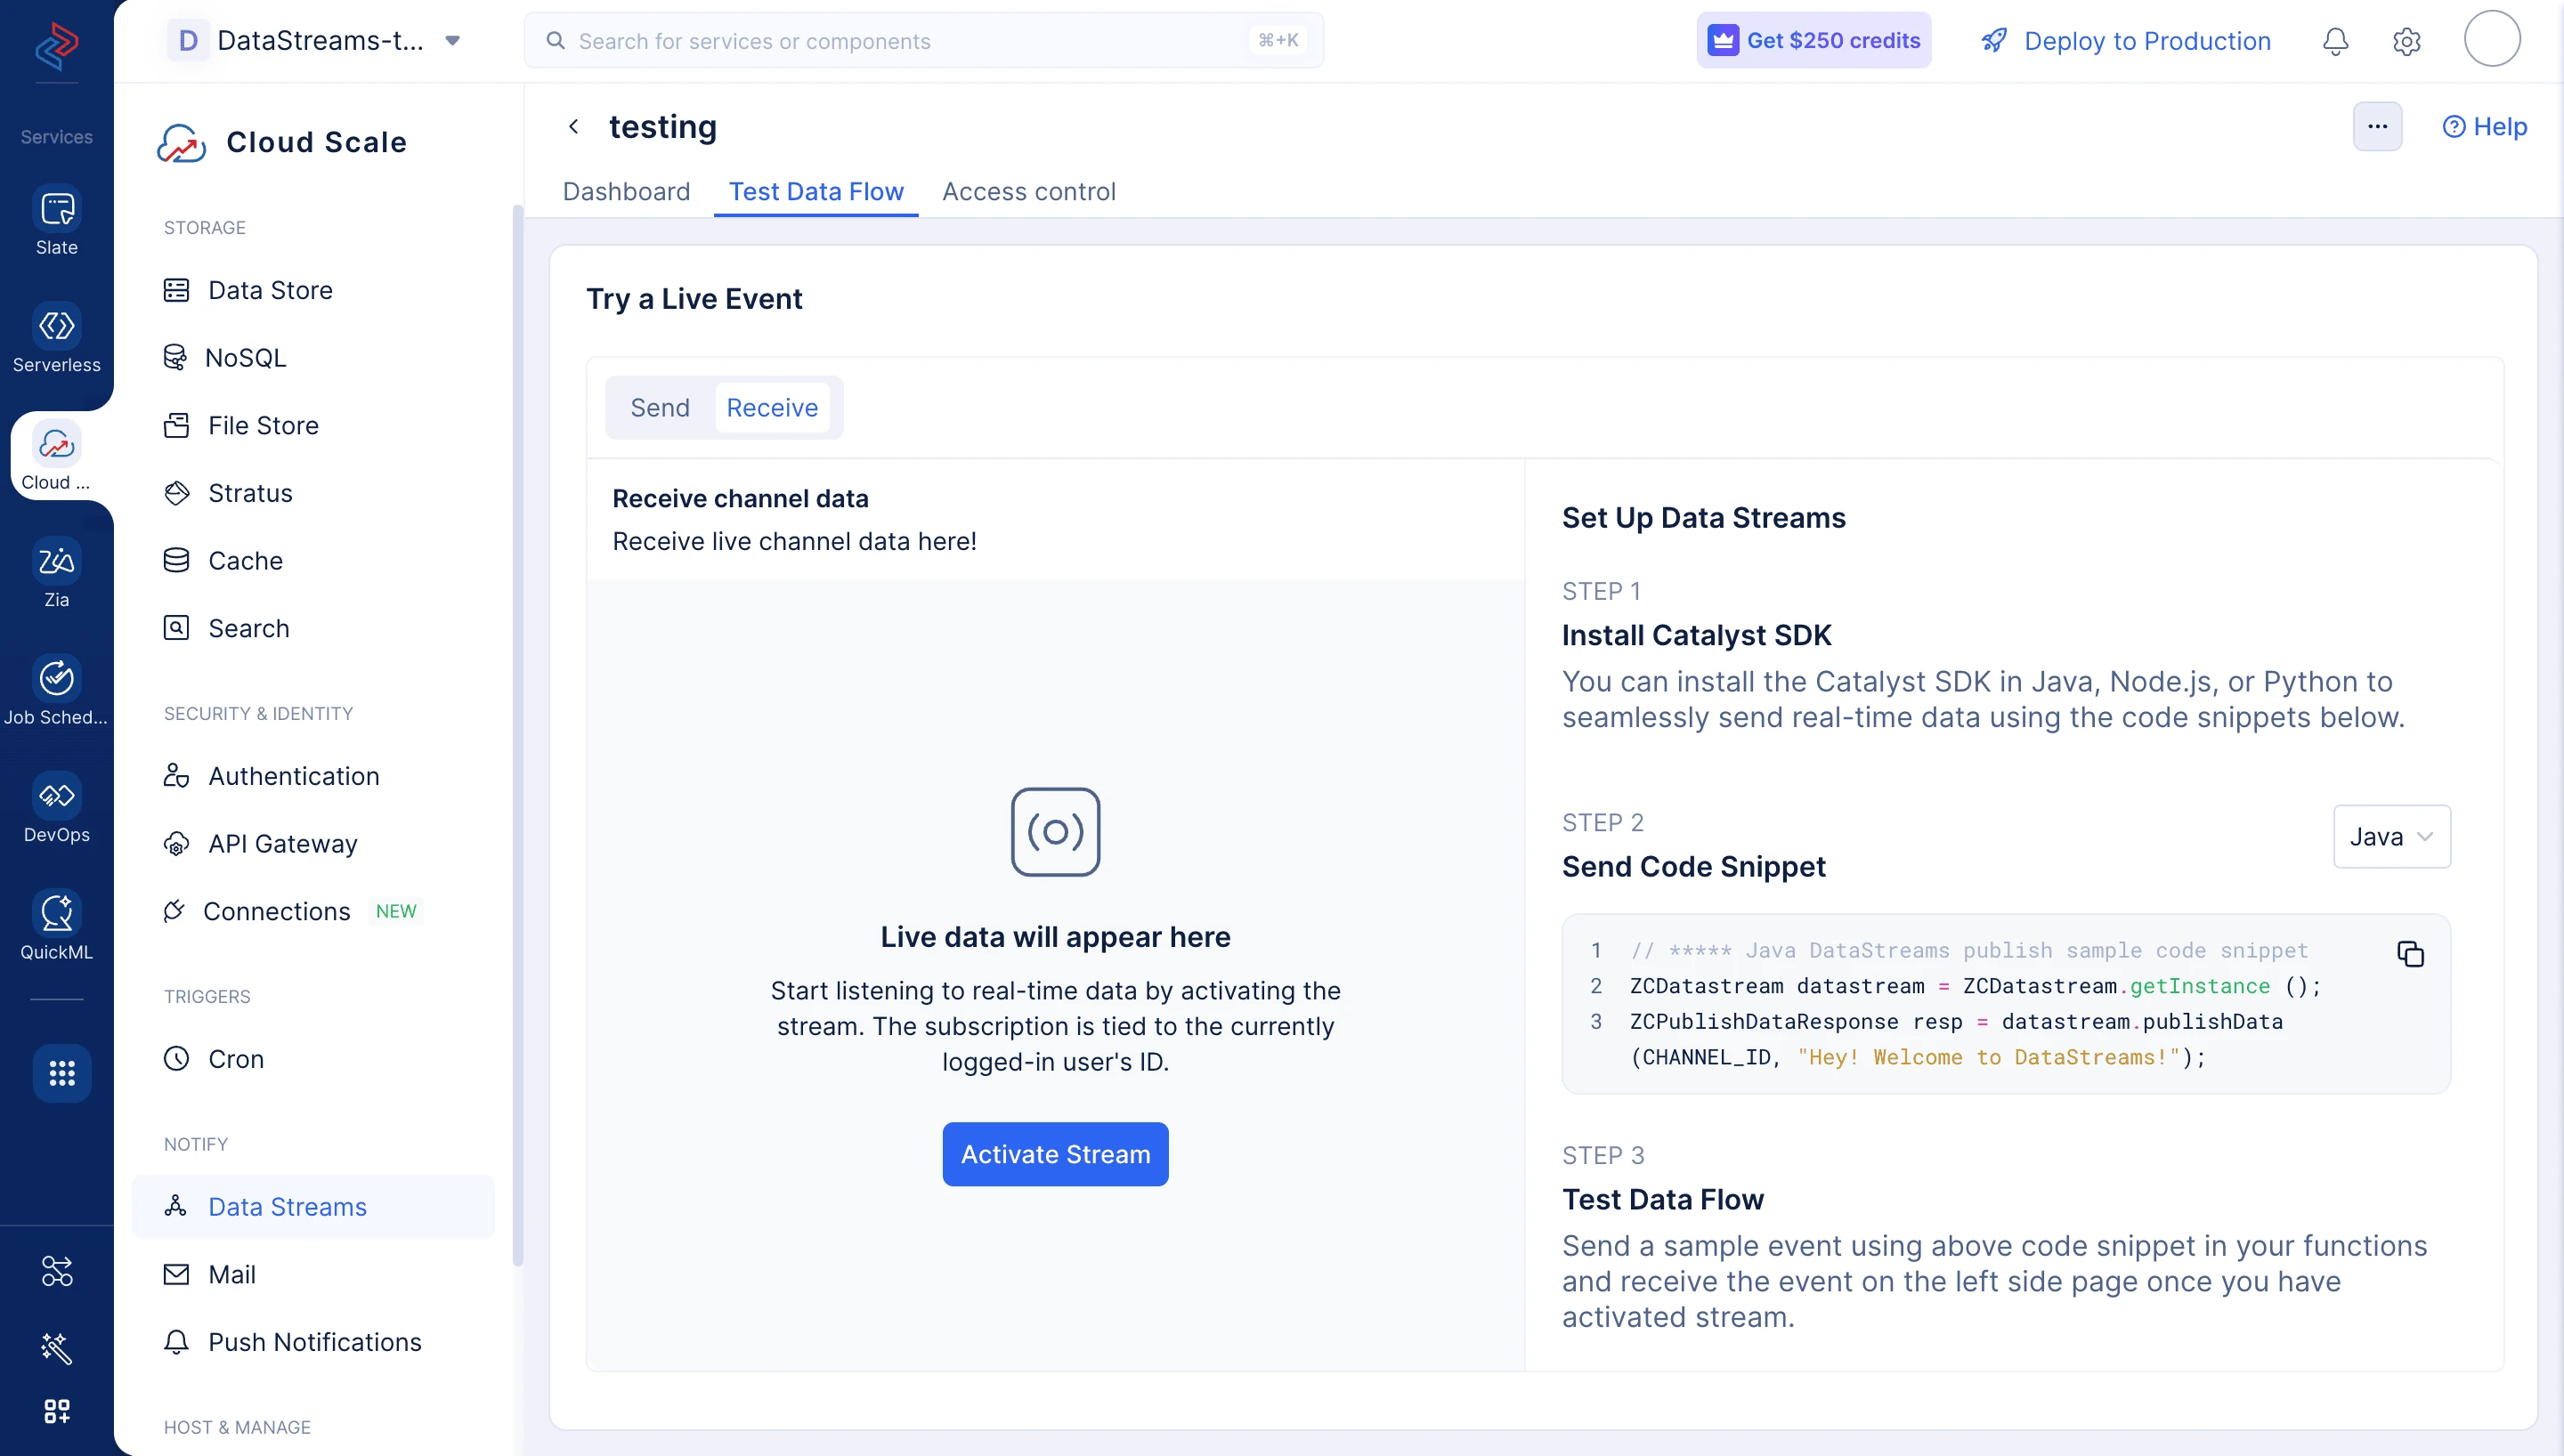Copy the Java code snippet

2410,953
